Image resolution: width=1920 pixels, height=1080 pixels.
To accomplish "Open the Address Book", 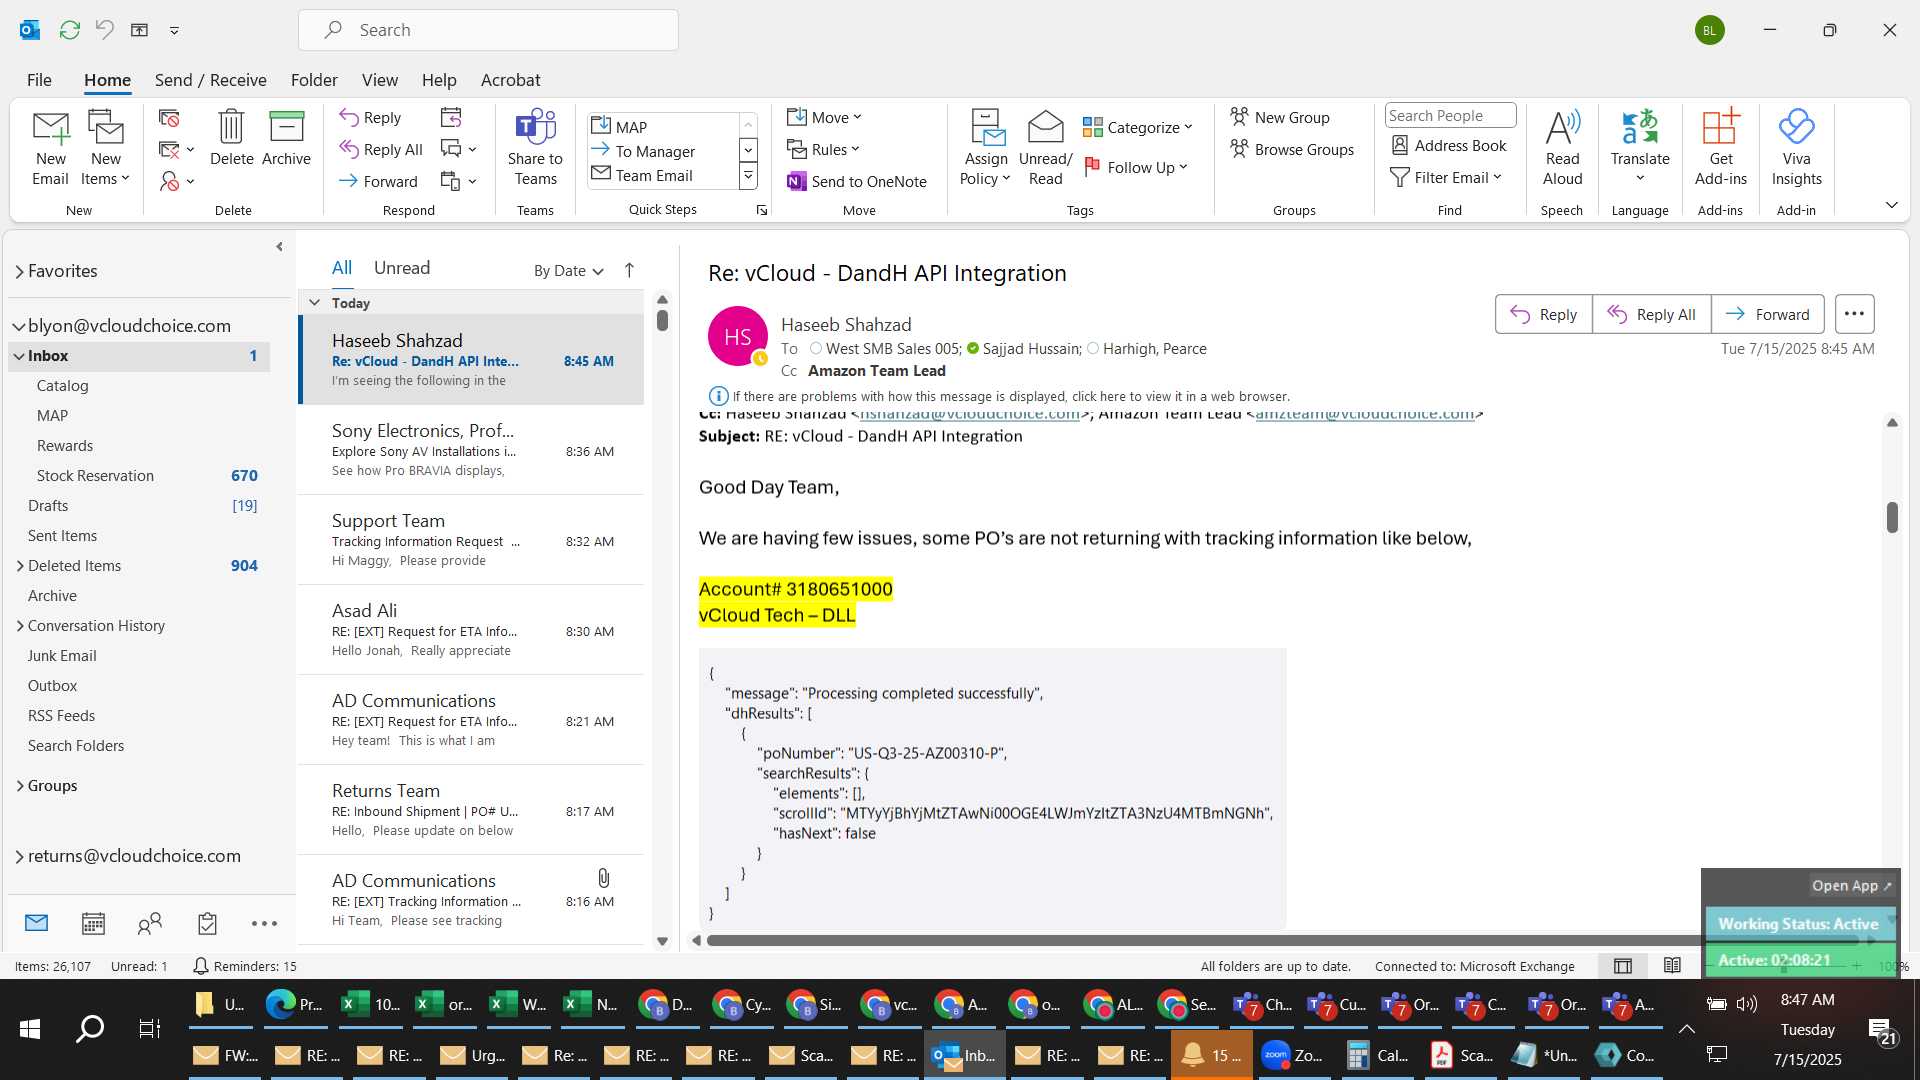I will pos(1449,146).
